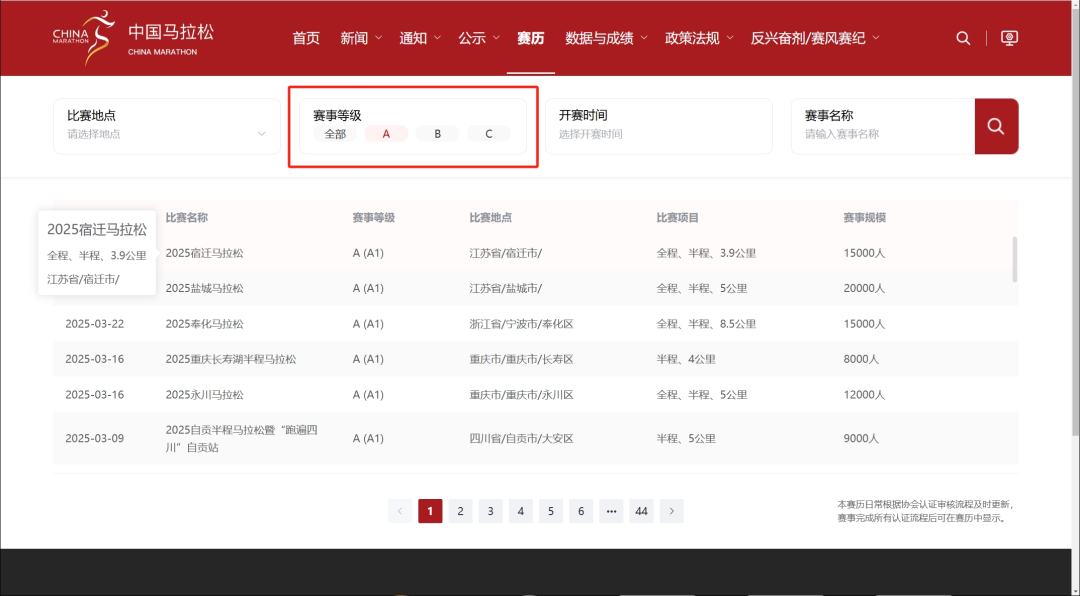The height and width of the screenshot is (596, 1080).
Task: Open the 赛历 calendar tab
Action: click(x=530, y=38)
